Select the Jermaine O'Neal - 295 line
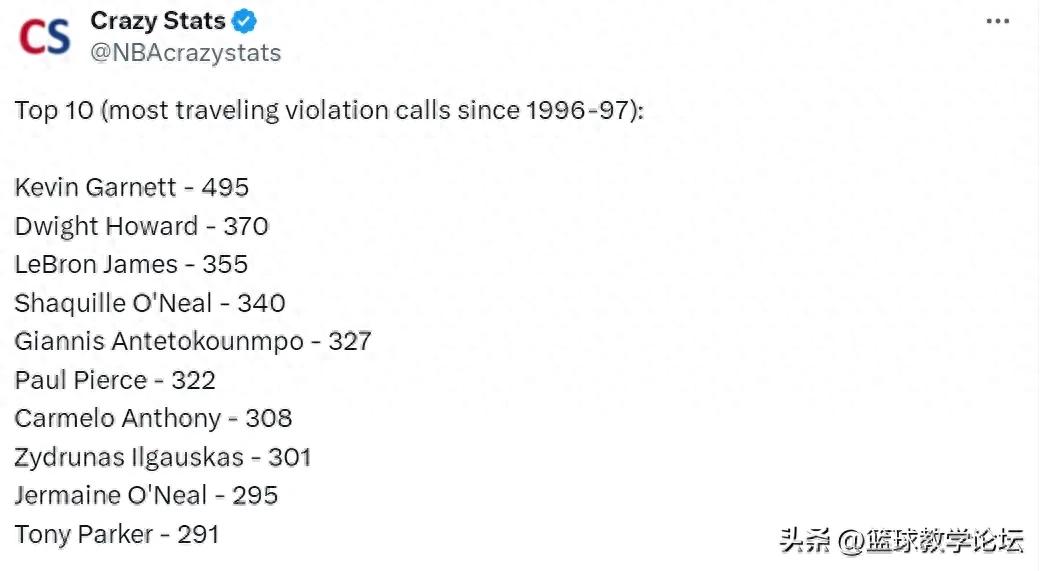This screenshot has height=571, width=1041. pyautogui.click(x=146, y=495)
